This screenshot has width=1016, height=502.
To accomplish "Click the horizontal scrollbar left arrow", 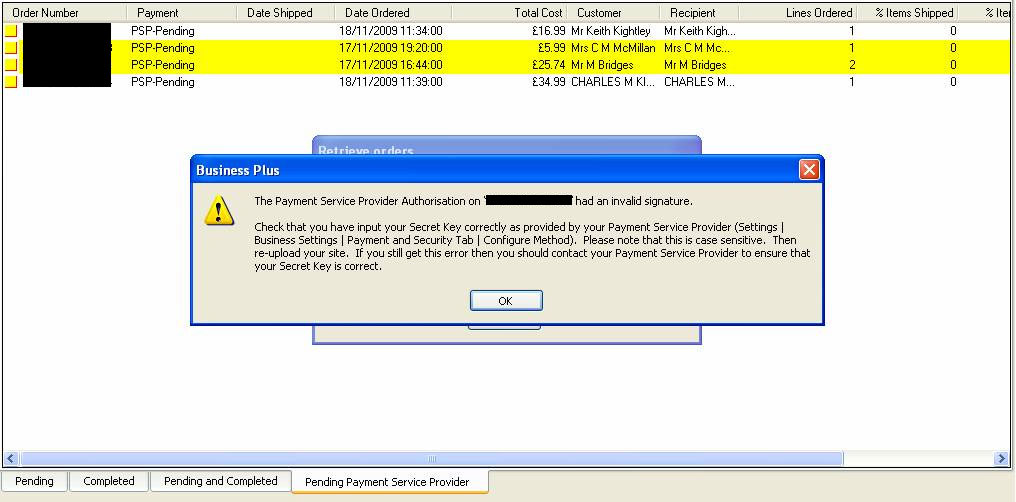I will click(11, 459).
